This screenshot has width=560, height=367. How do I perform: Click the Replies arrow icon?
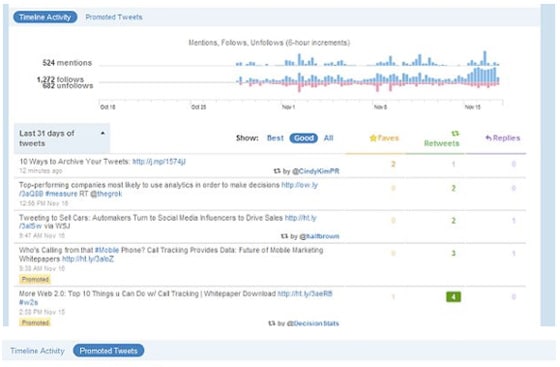click(x=489, y=138)
